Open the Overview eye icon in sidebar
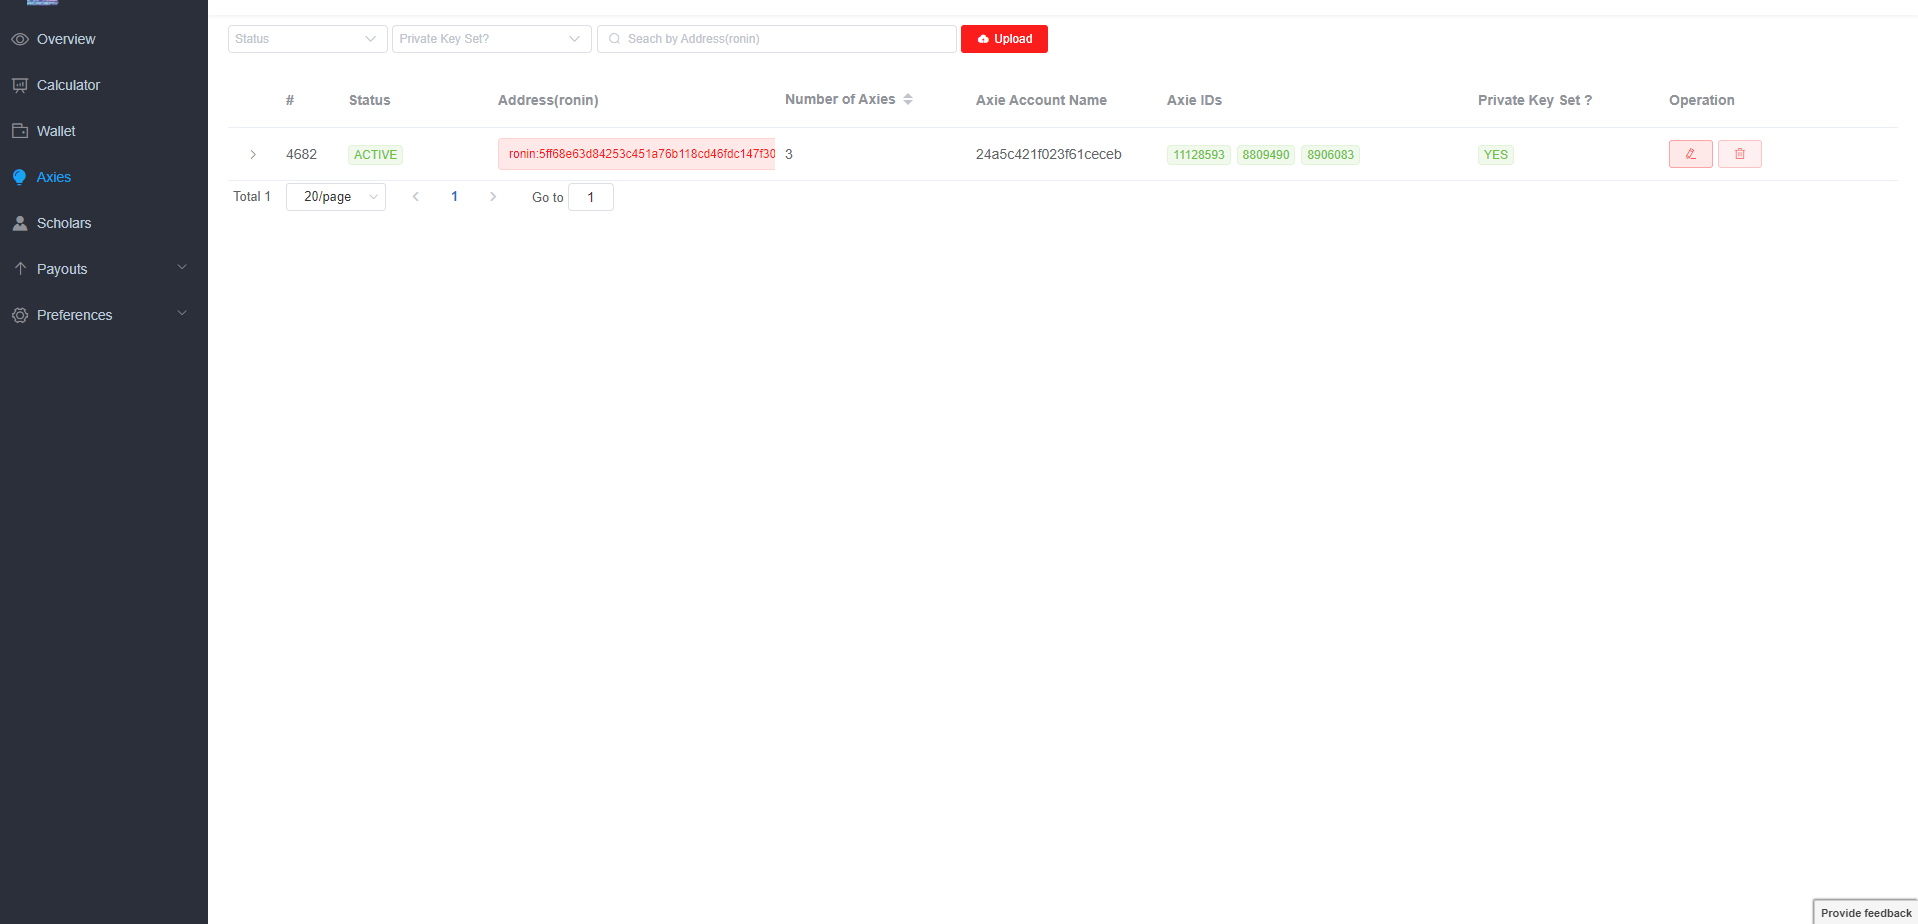The width and height of the screenshot is (1918, 924). click(x=20, y=39)
